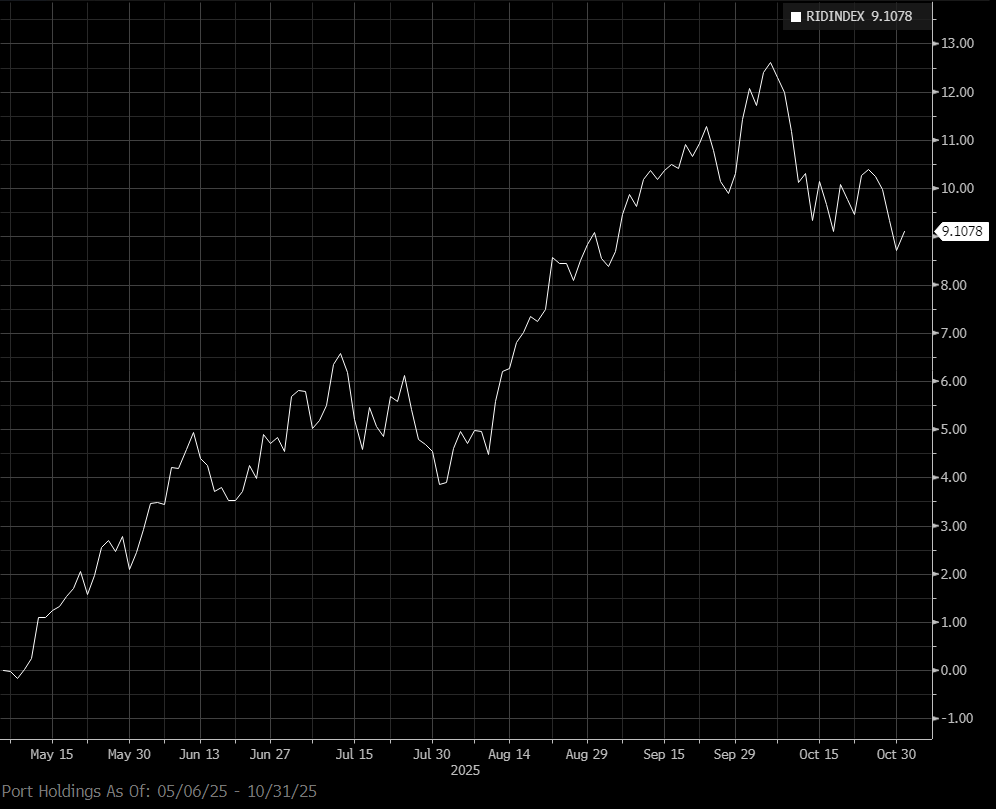996x809 pixels.
Task: Click the Oct 30 date label
Action: tap(896, 754)
